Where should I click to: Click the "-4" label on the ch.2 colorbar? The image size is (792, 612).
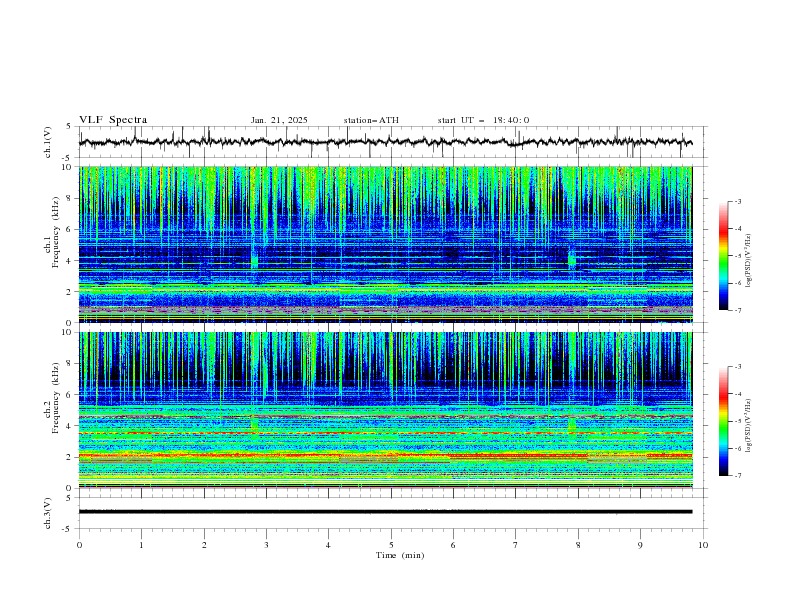point(738,394)
